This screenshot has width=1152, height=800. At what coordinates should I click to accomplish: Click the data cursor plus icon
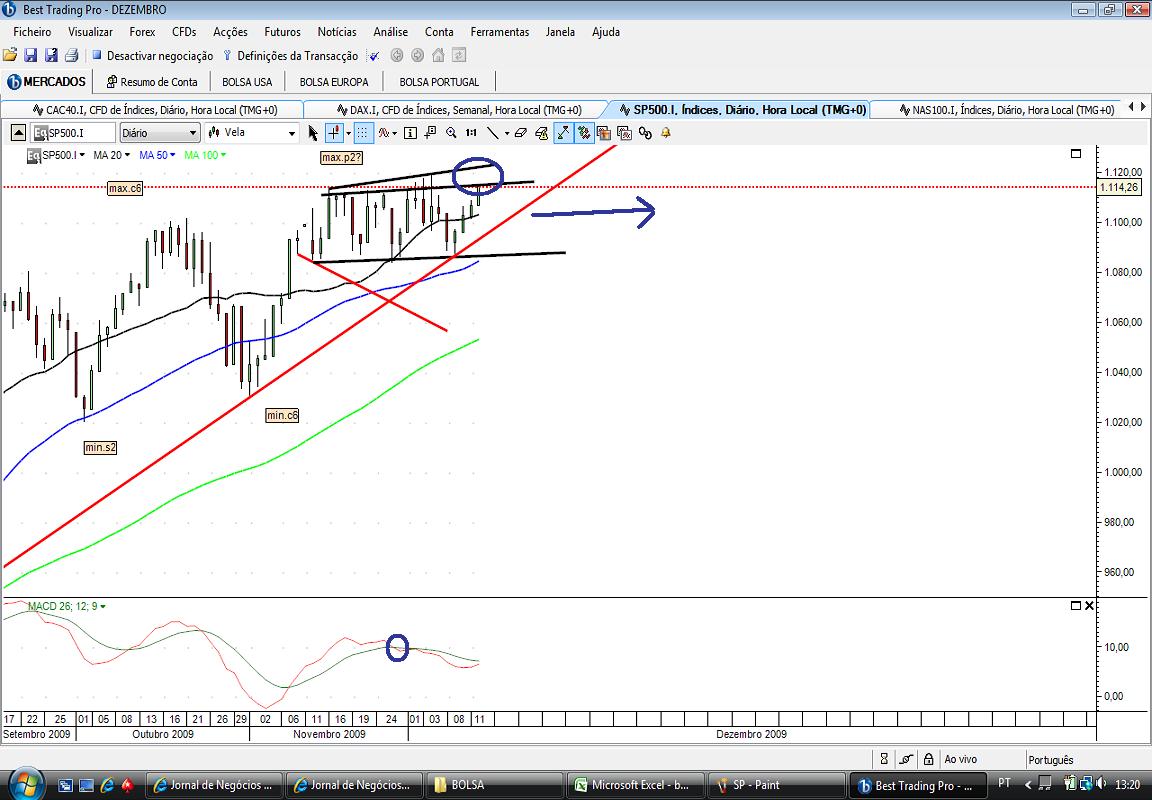pyautogui.click(x=430, y=133)
